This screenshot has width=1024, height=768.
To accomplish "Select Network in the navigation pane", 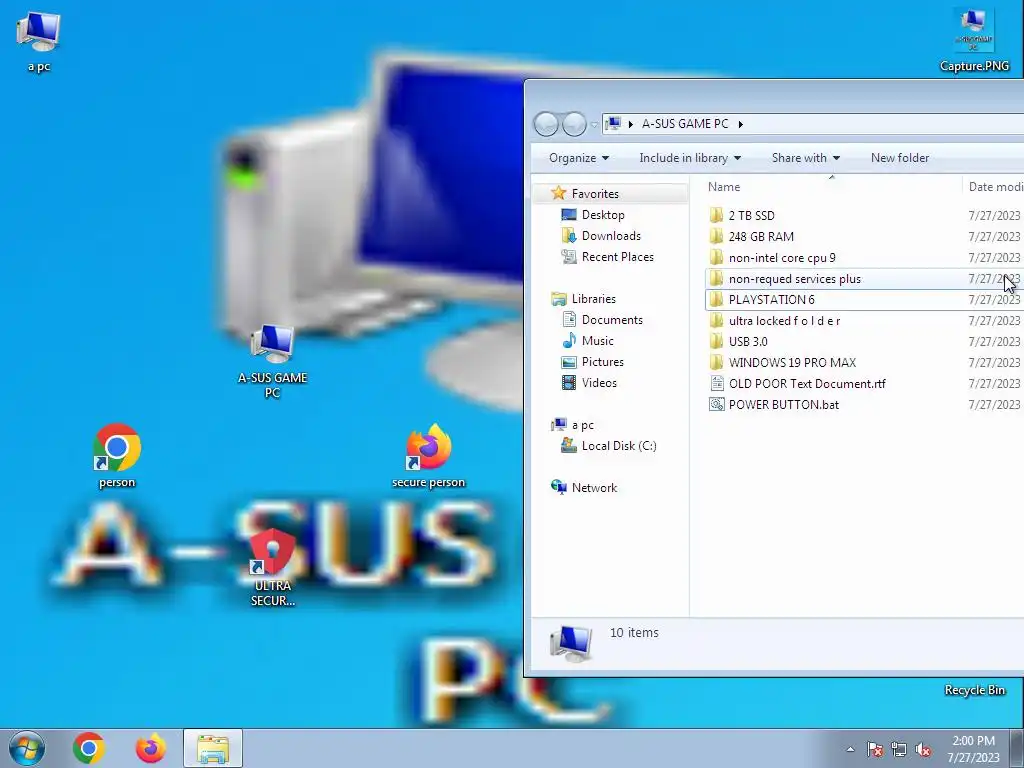I will pyautogui.click(x=594, y=488).
